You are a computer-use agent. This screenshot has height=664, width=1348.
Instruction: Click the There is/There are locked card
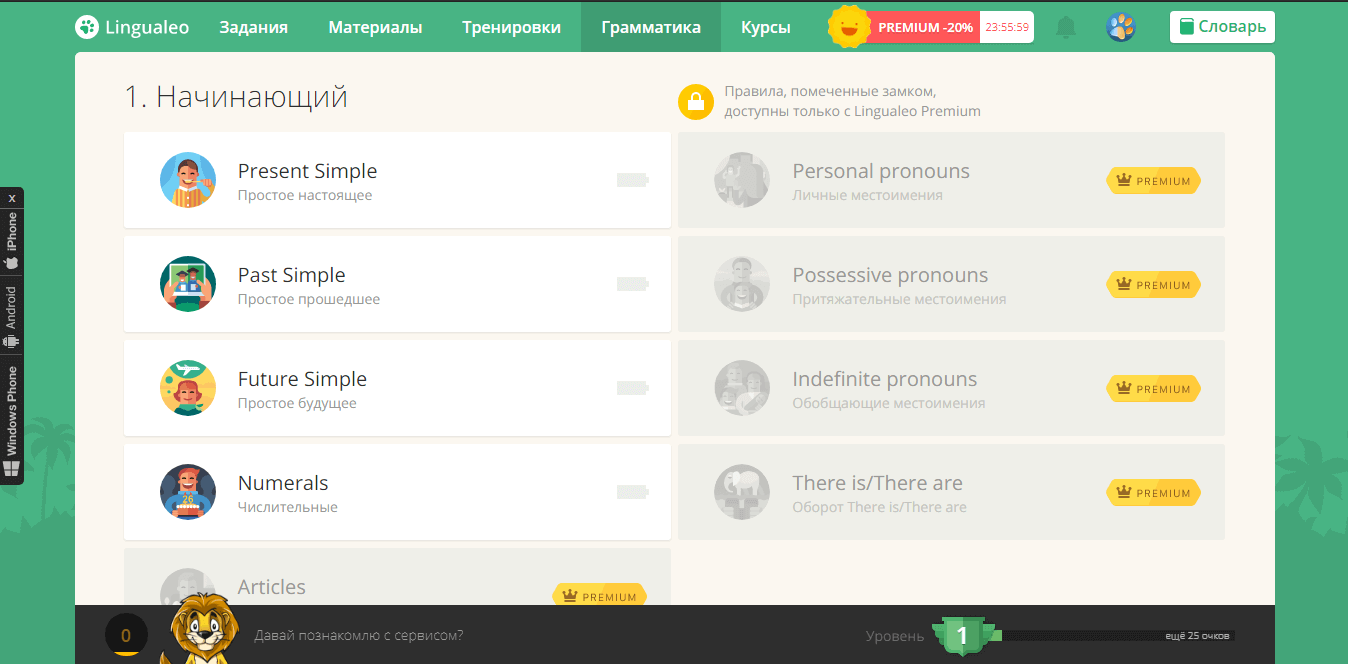(950, 492)
